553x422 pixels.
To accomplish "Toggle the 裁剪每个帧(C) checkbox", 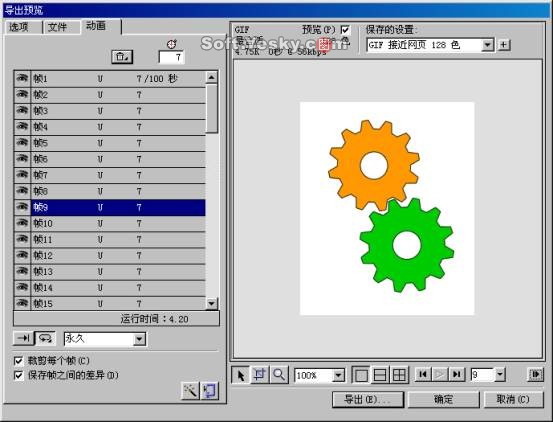I will pos(18,361).
